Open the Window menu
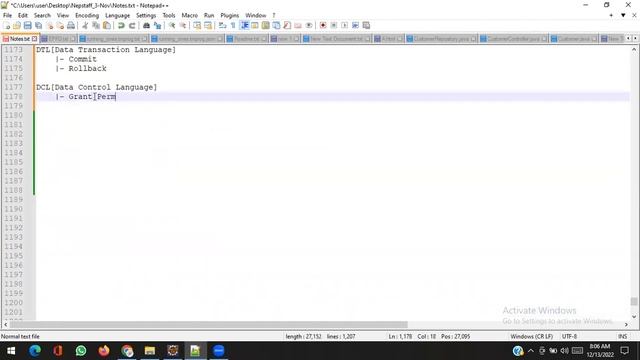Screen dimensions: 640x360 point(256,16)
